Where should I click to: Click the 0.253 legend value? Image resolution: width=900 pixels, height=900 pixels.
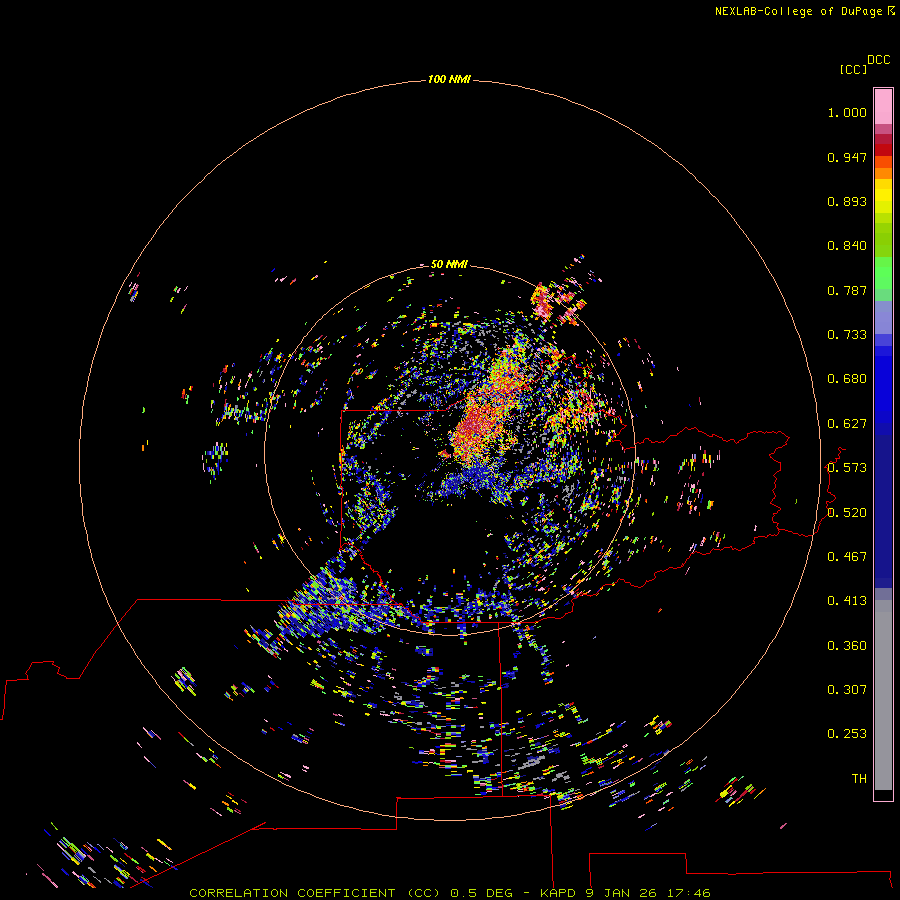847,734
